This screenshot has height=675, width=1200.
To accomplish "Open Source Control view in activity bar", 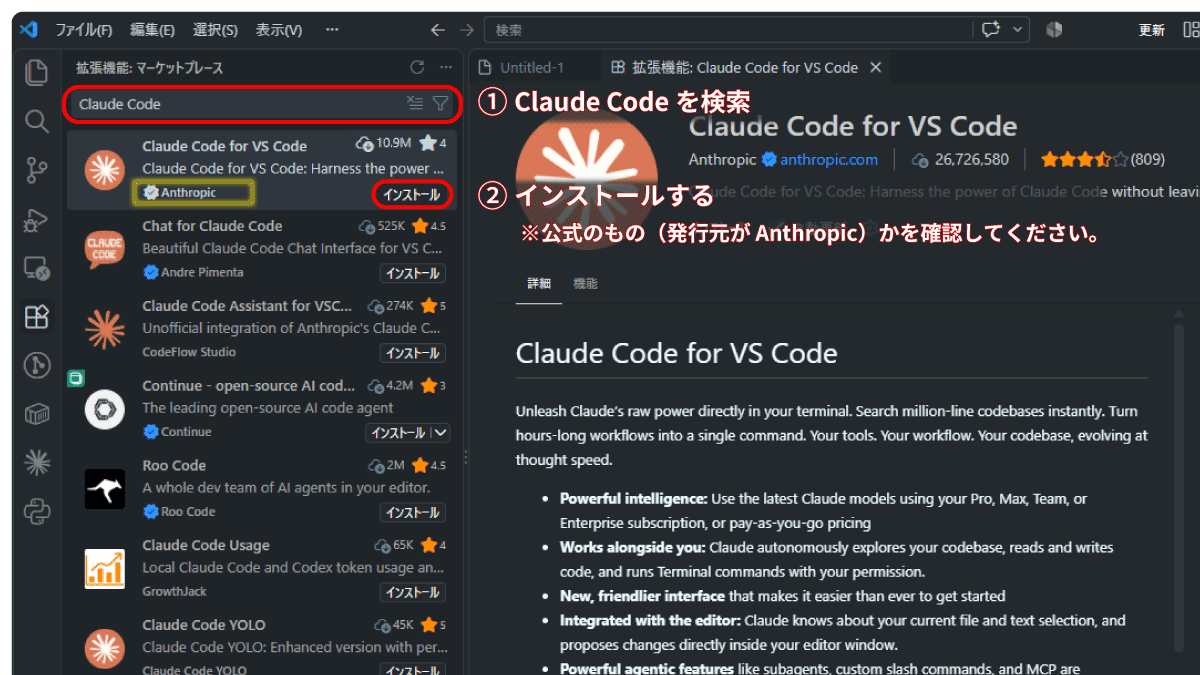I will [37, 170].
